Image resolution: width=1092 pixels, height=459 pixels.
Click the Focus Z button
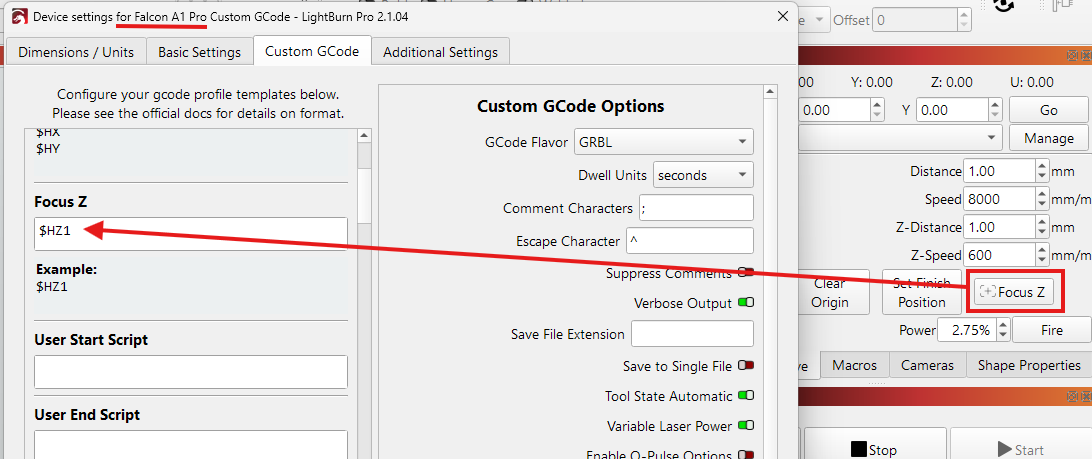[1013, 293]
